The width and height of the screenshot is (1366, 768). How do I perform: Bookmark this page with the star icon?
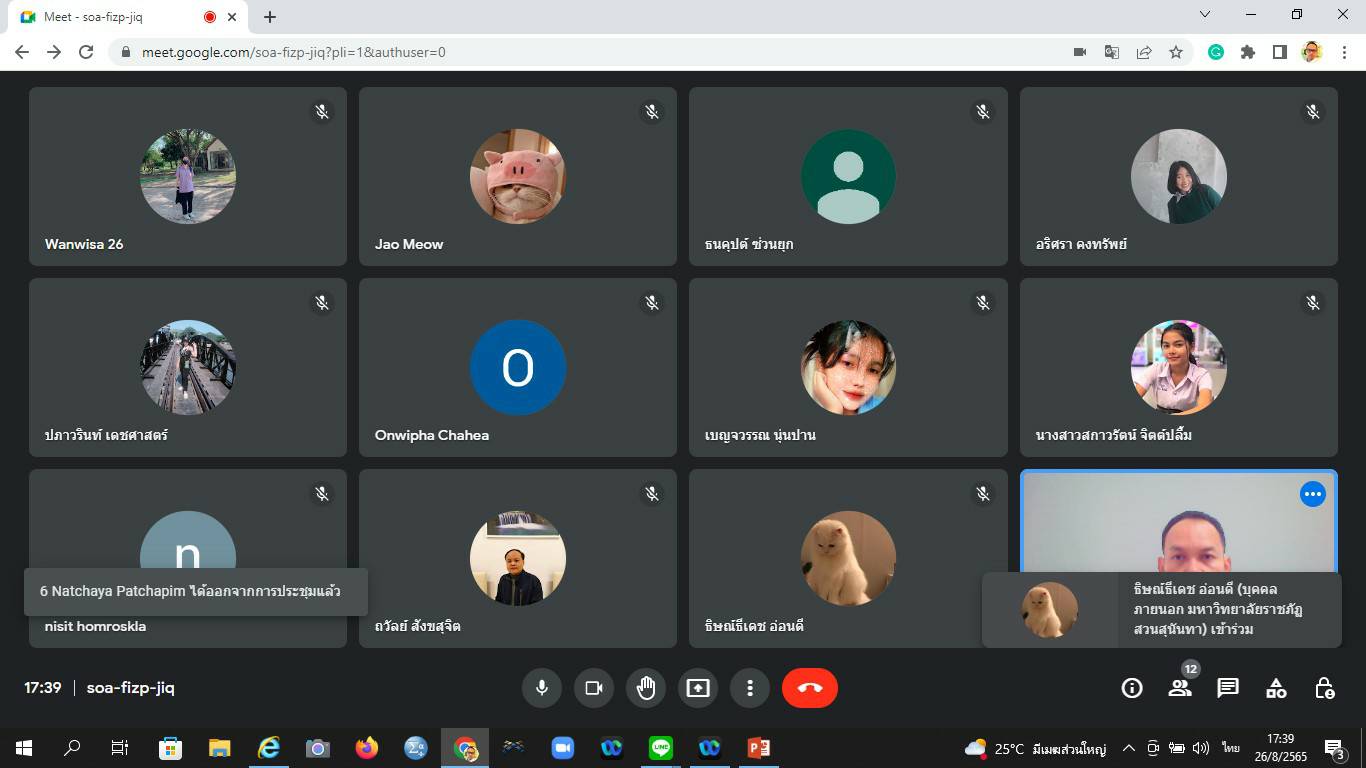1176,52
